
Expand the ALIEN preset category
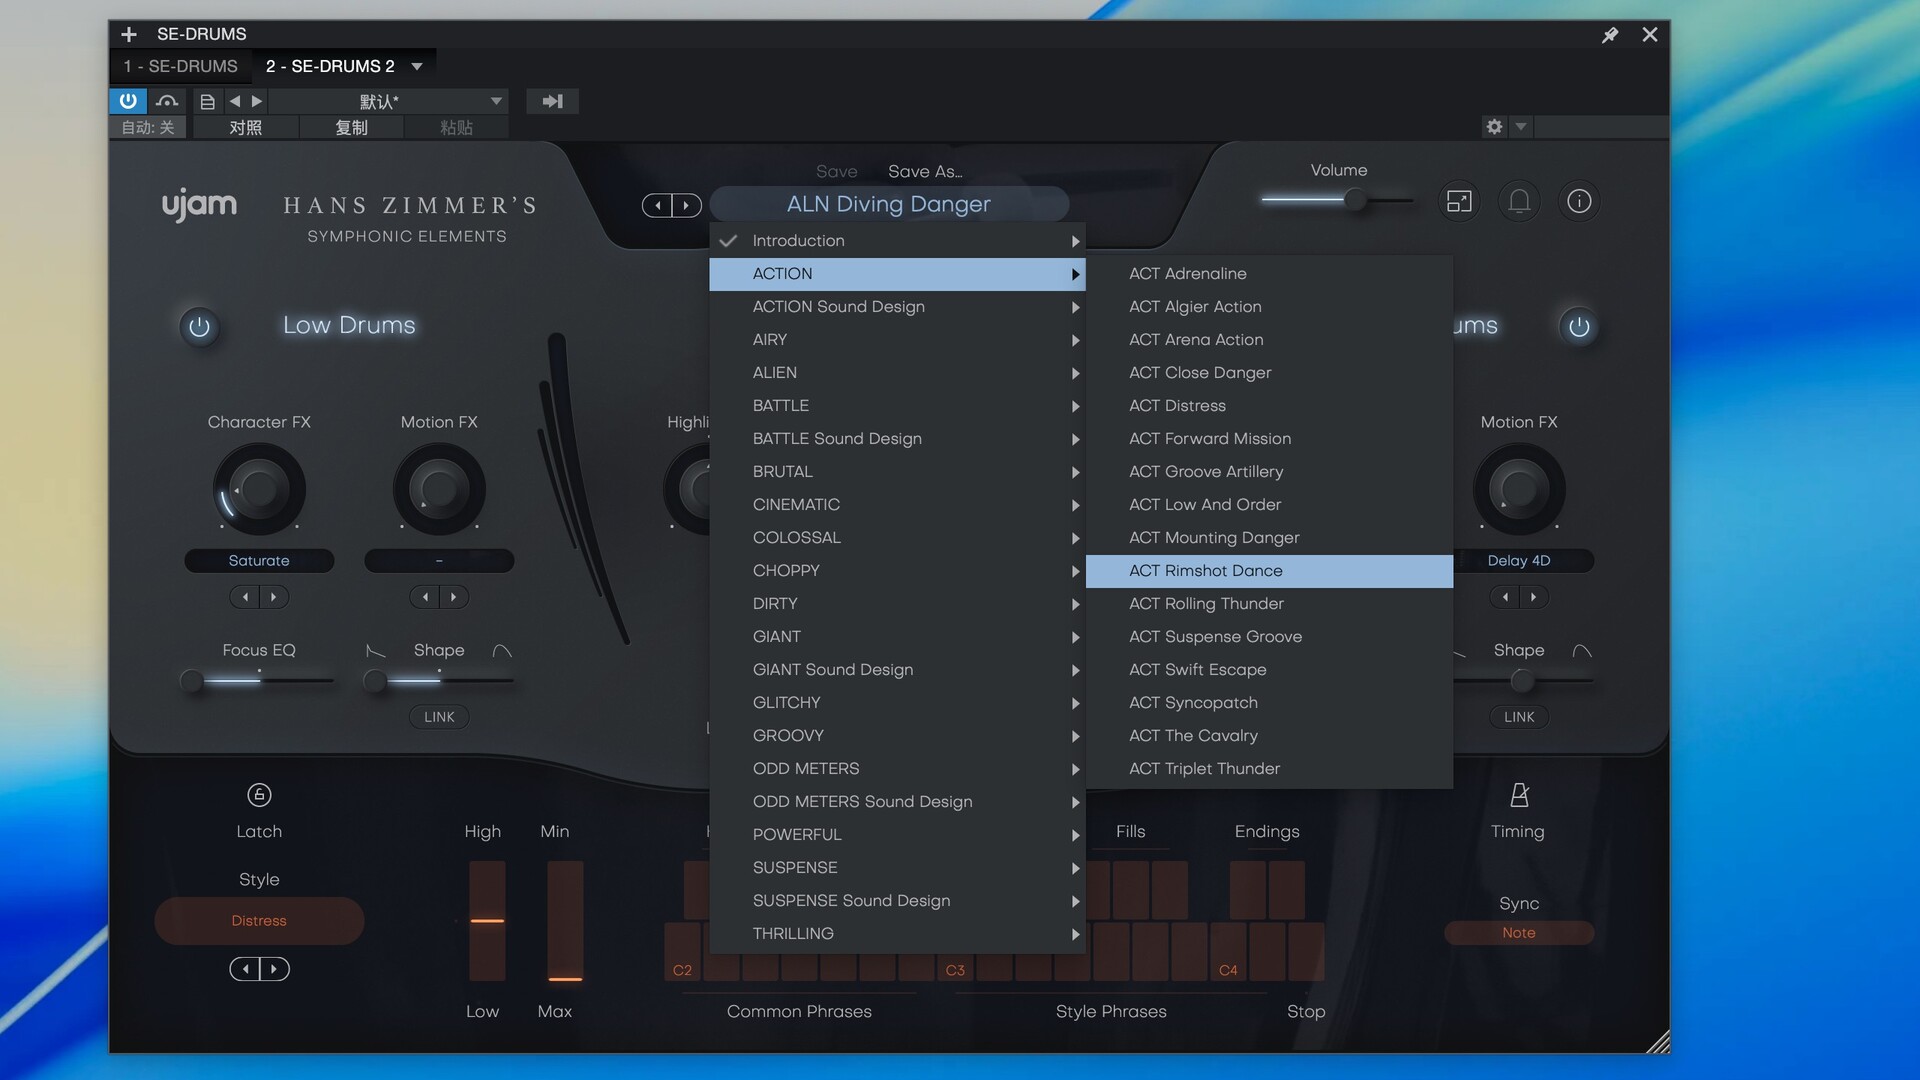tap(897, 373)
